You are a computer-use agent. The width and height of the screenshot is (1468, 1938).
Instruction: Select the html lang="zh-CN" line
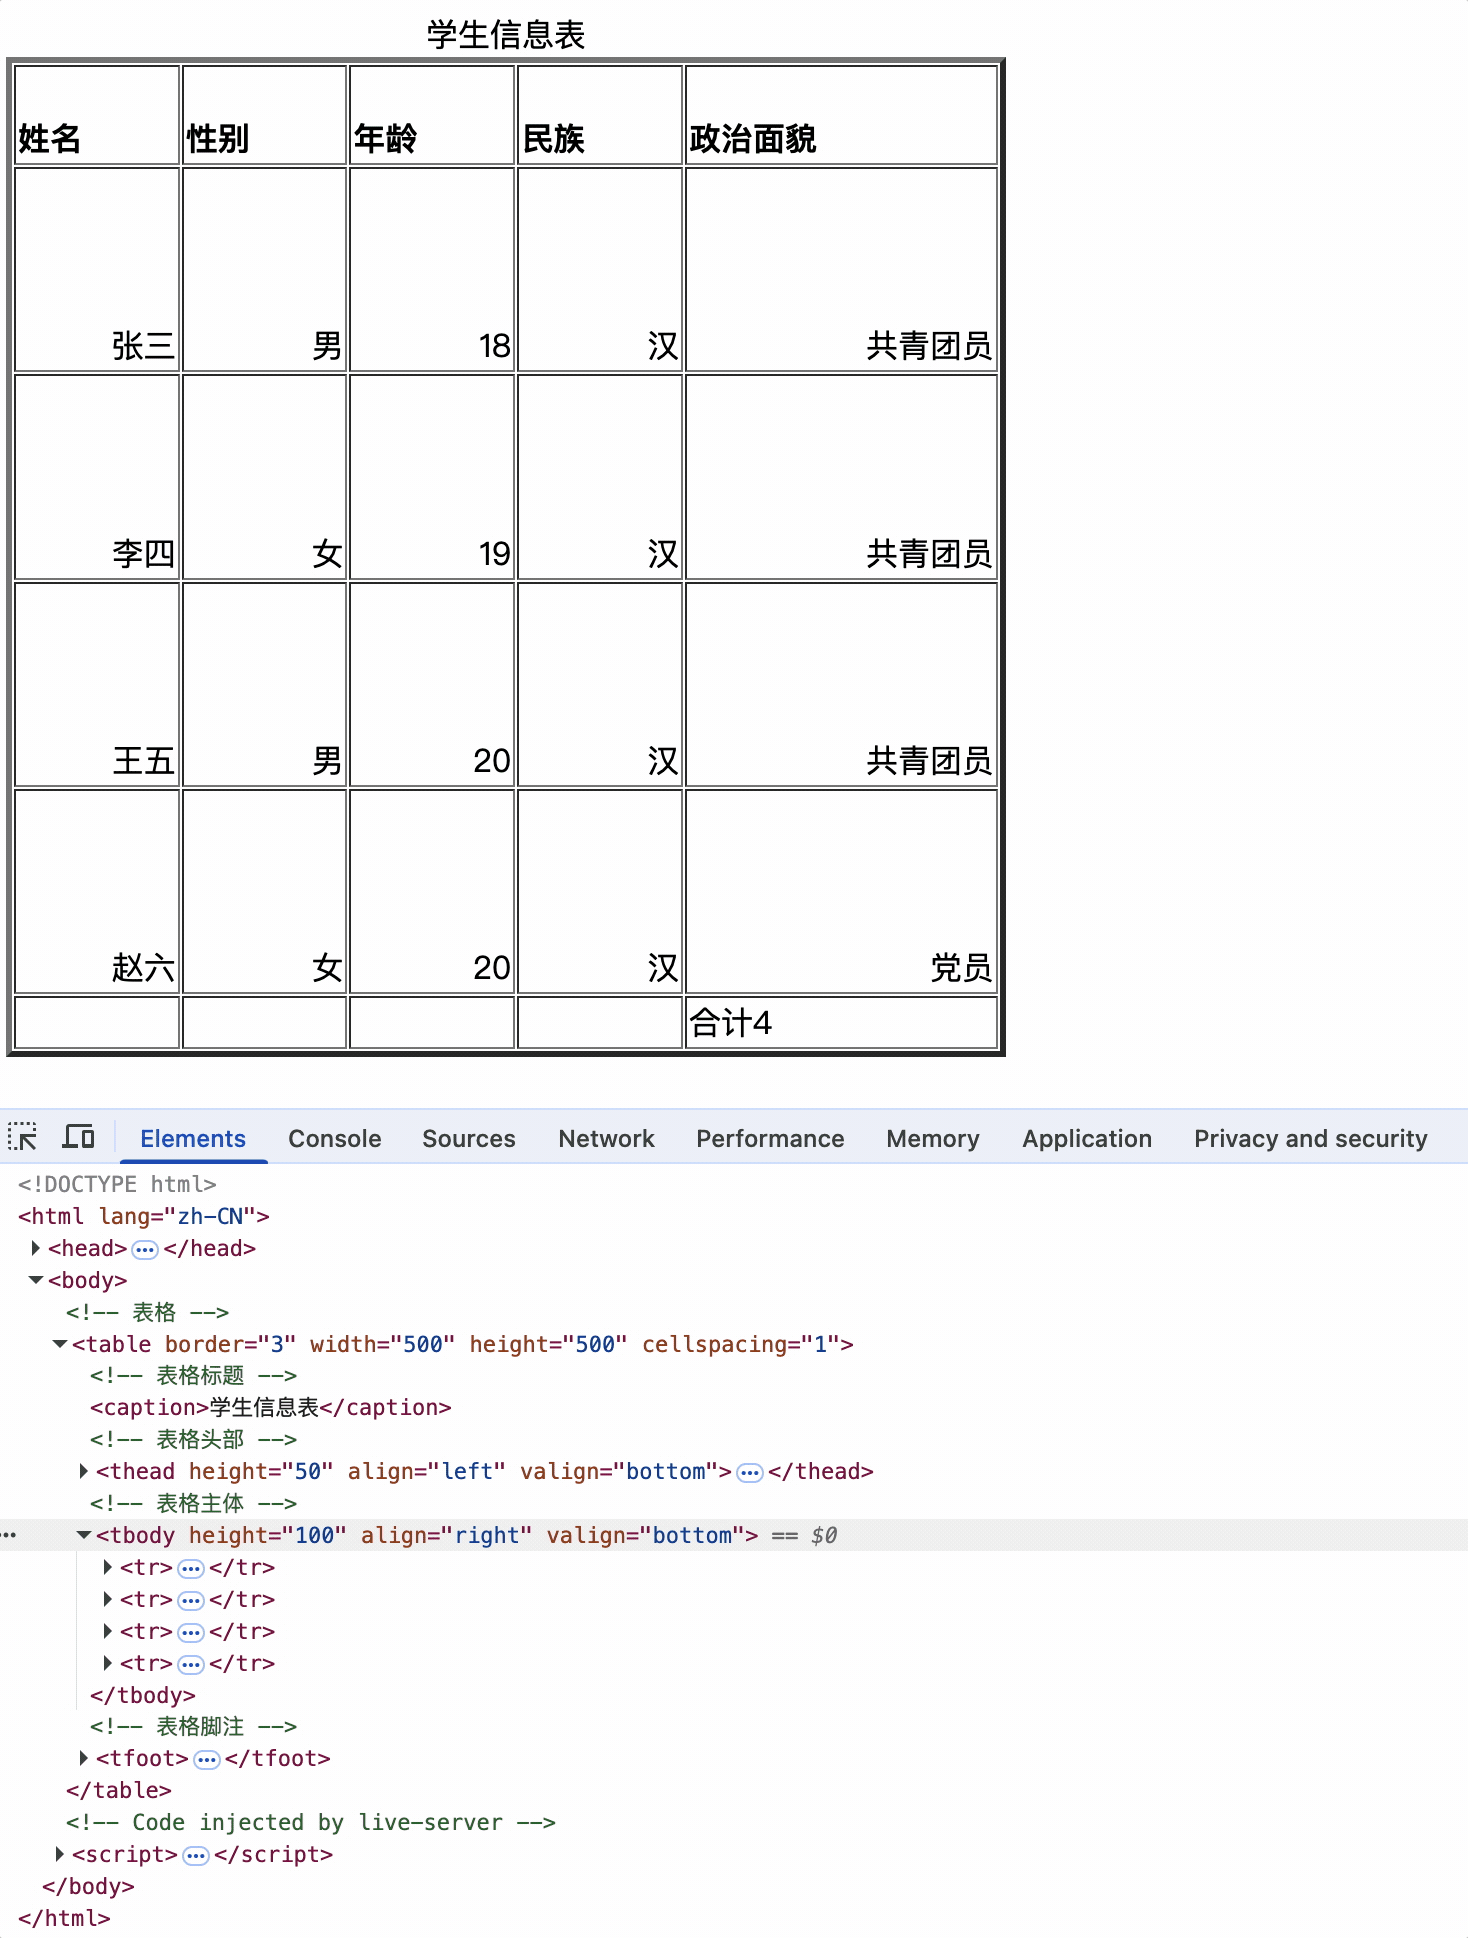click(144, 1216)
